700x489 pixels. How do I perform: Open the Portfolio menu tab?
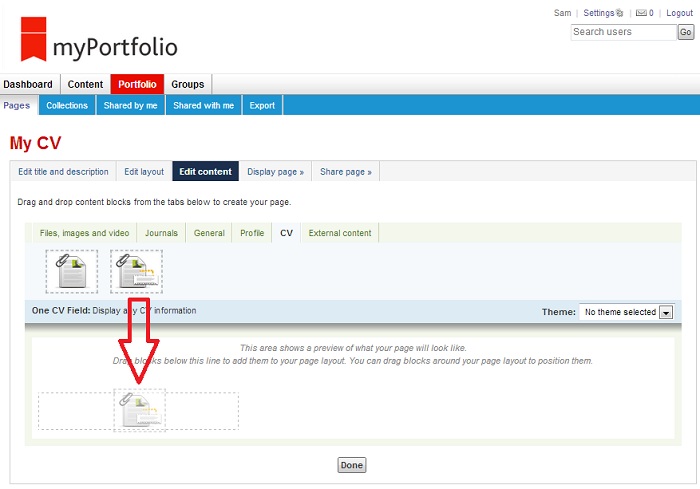pos(135,84)
